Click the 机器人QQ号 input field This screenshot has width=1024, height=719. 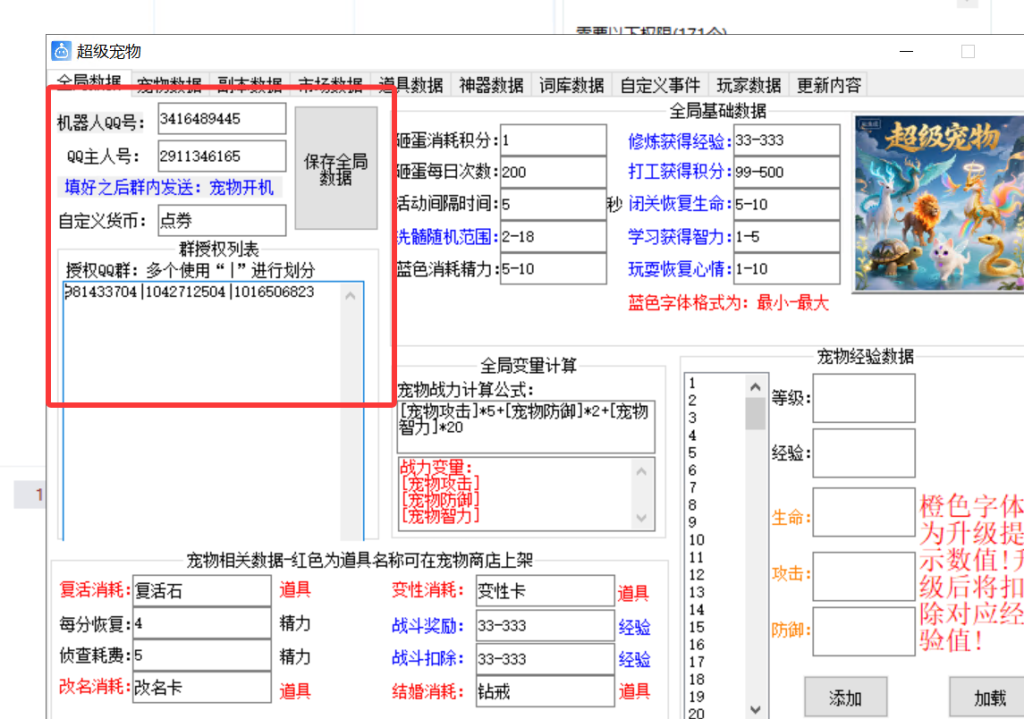[x=221, y=119]
